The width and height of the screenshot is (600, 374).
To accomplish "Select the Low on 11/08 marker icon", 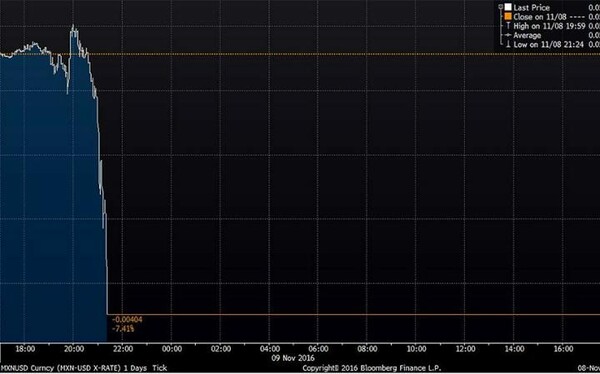I will (x=508, y=44).
